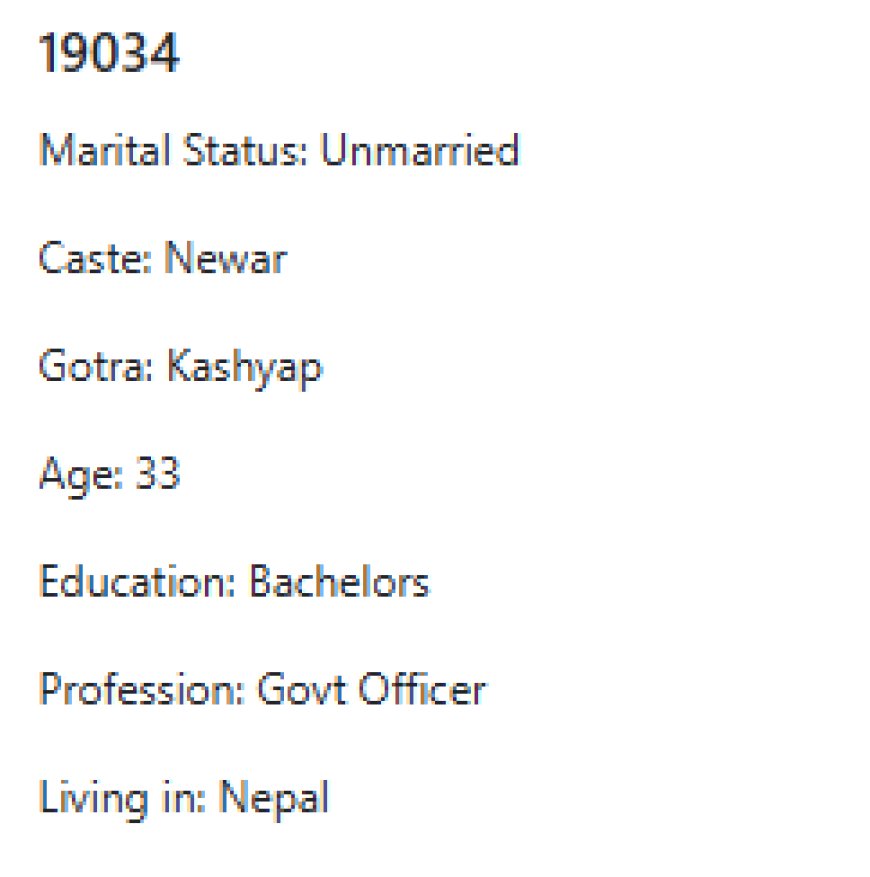The width and height of the screenshot is (870, 877).
Task: Select the age value 33
Action: (x=156, y=475)
